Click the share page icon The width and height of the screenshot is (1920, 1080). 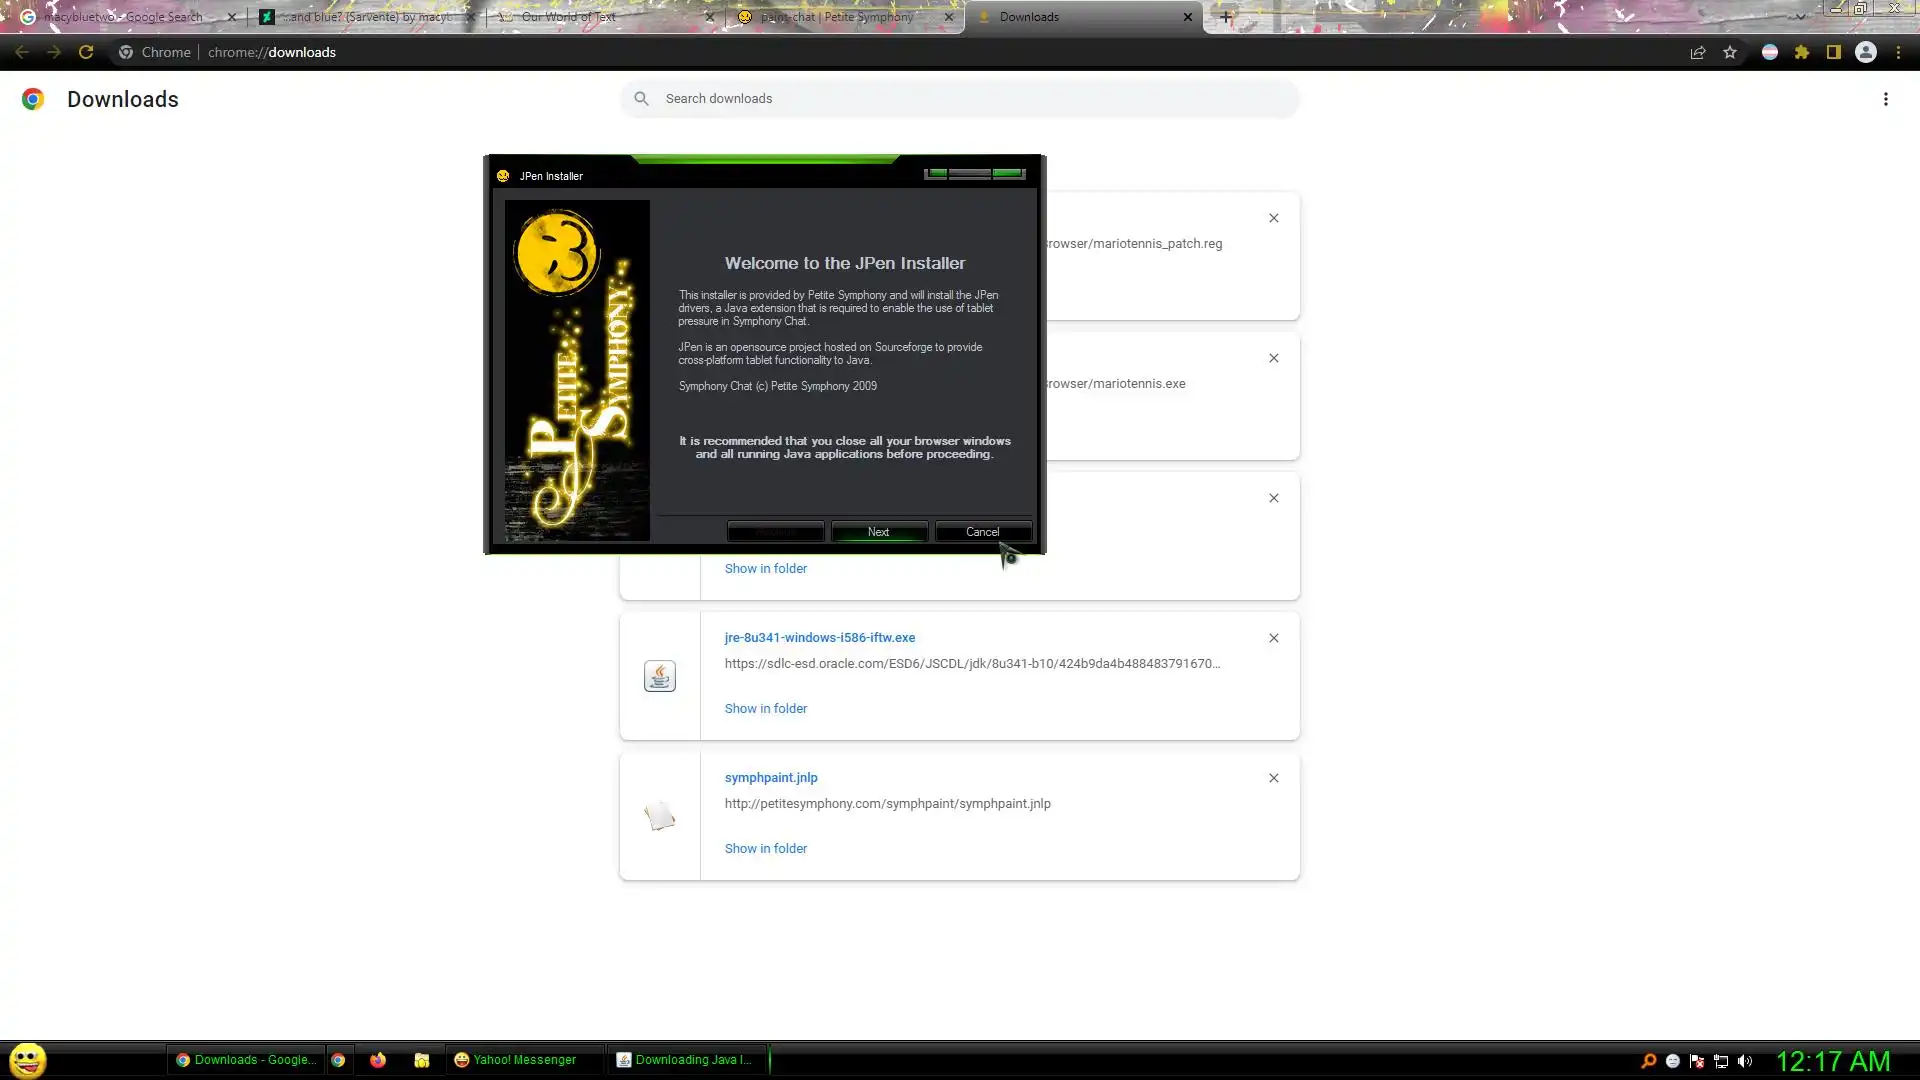click(1698, 53)
